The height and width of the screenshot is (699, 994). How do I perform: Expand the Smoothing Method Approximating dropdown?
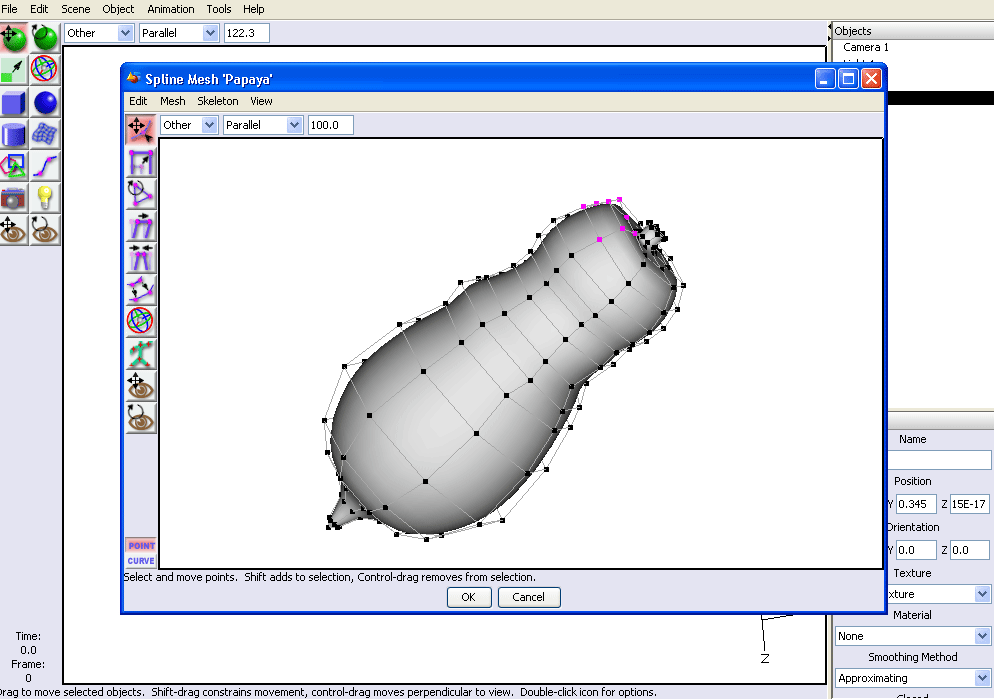click(913, 678)
